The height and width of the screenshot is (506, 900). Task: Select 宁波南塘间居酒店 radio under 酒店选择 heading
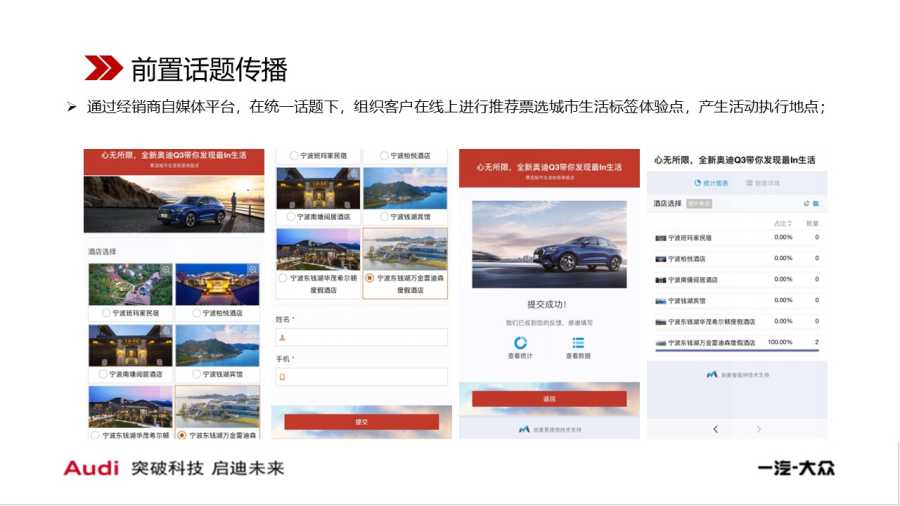click(103, 374)
